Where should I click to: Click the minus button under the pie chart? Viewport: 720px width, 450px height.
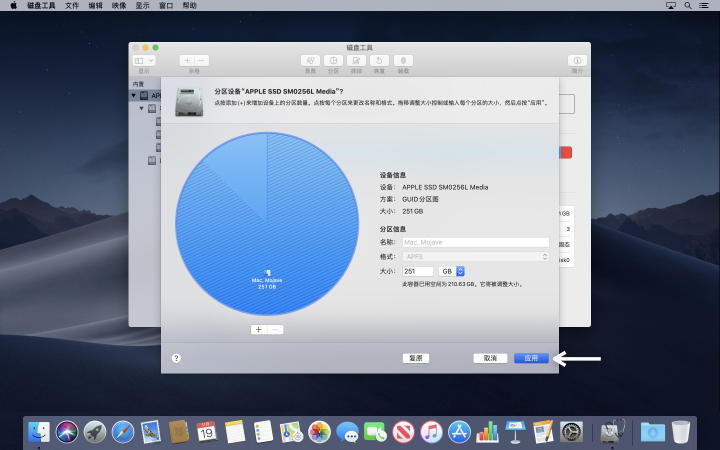point(275,330)
